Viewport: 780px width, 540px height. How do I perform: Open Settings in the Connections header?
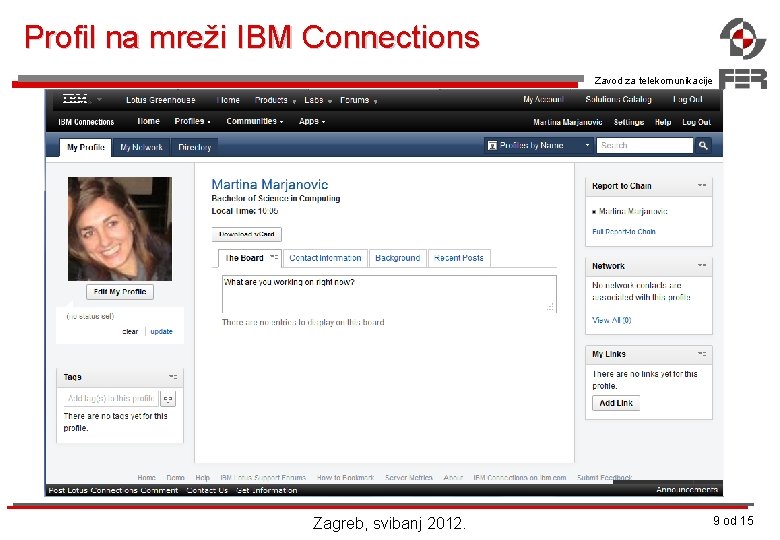(x=629, y=122)
